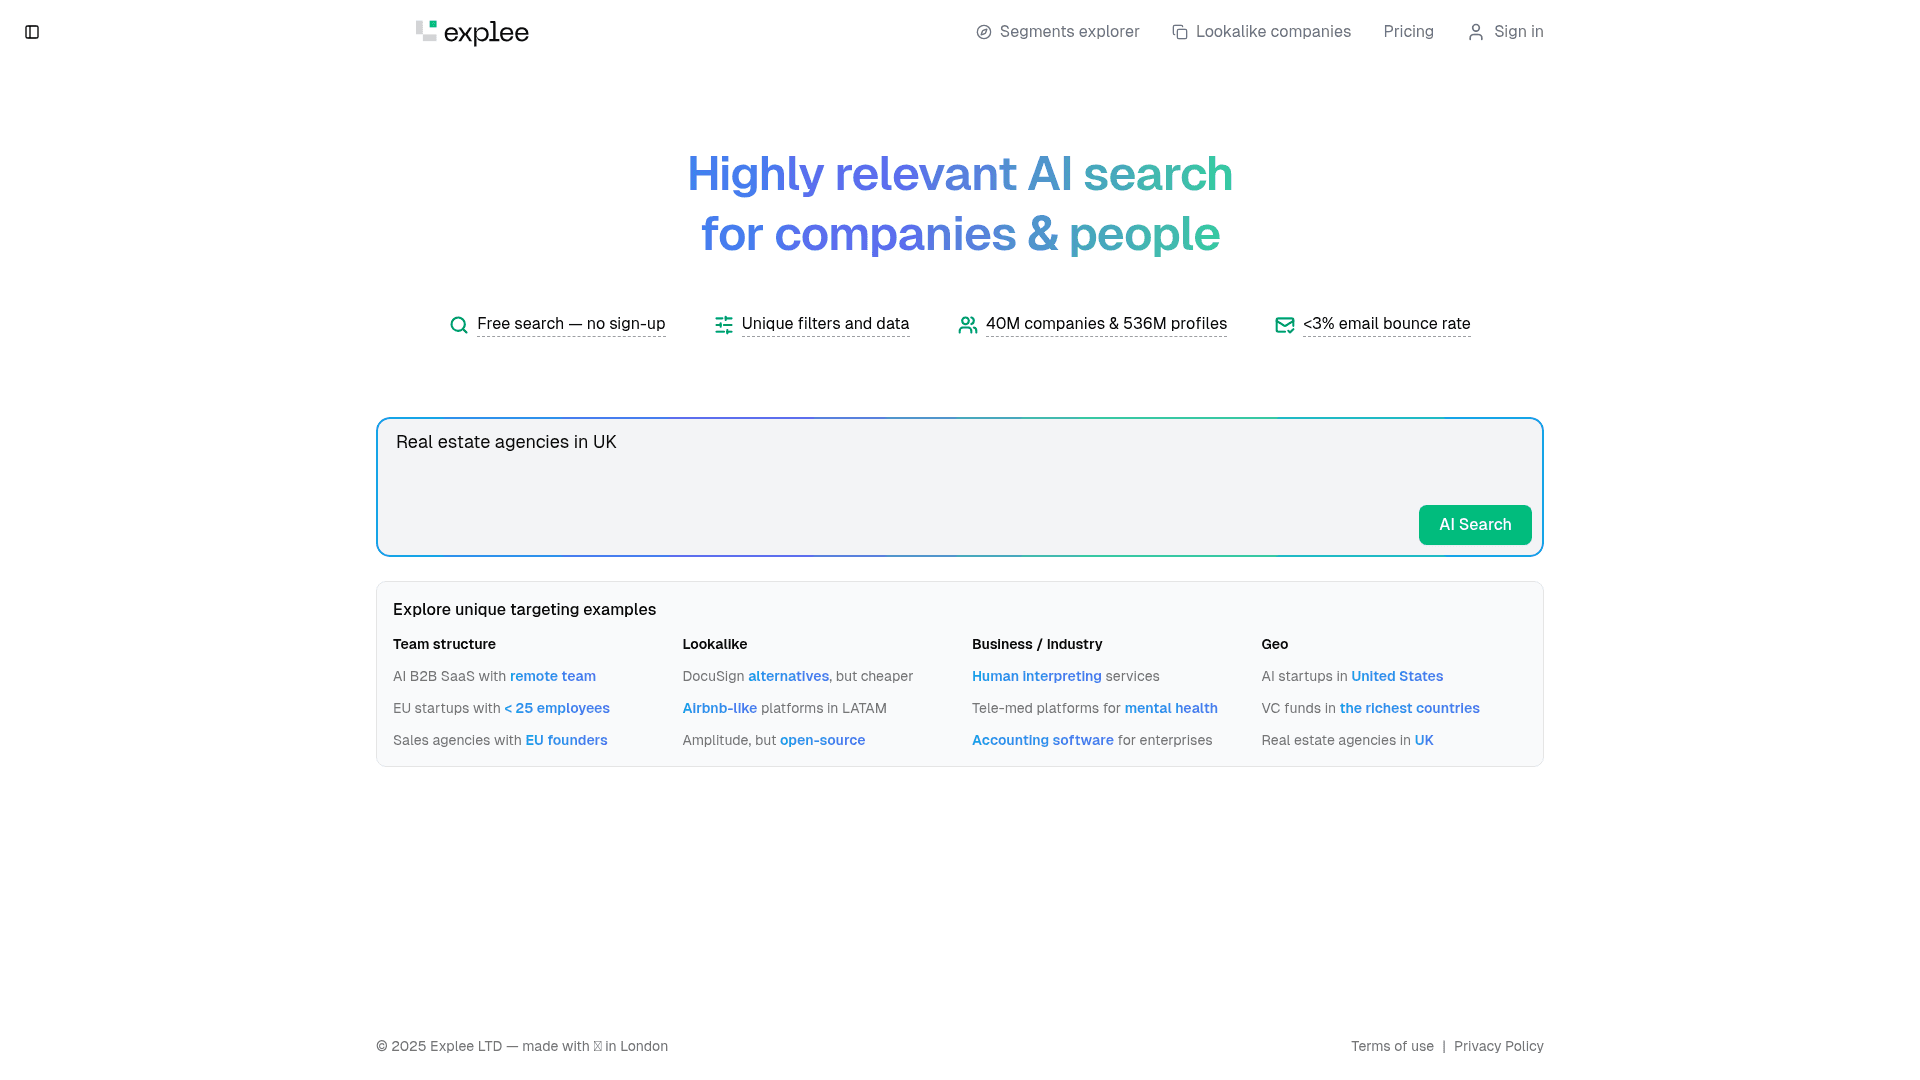The height and width of the screenshot is (1080, 1920).
Task: Click the people icon beside 40M companies
Action: click(968, 325)
